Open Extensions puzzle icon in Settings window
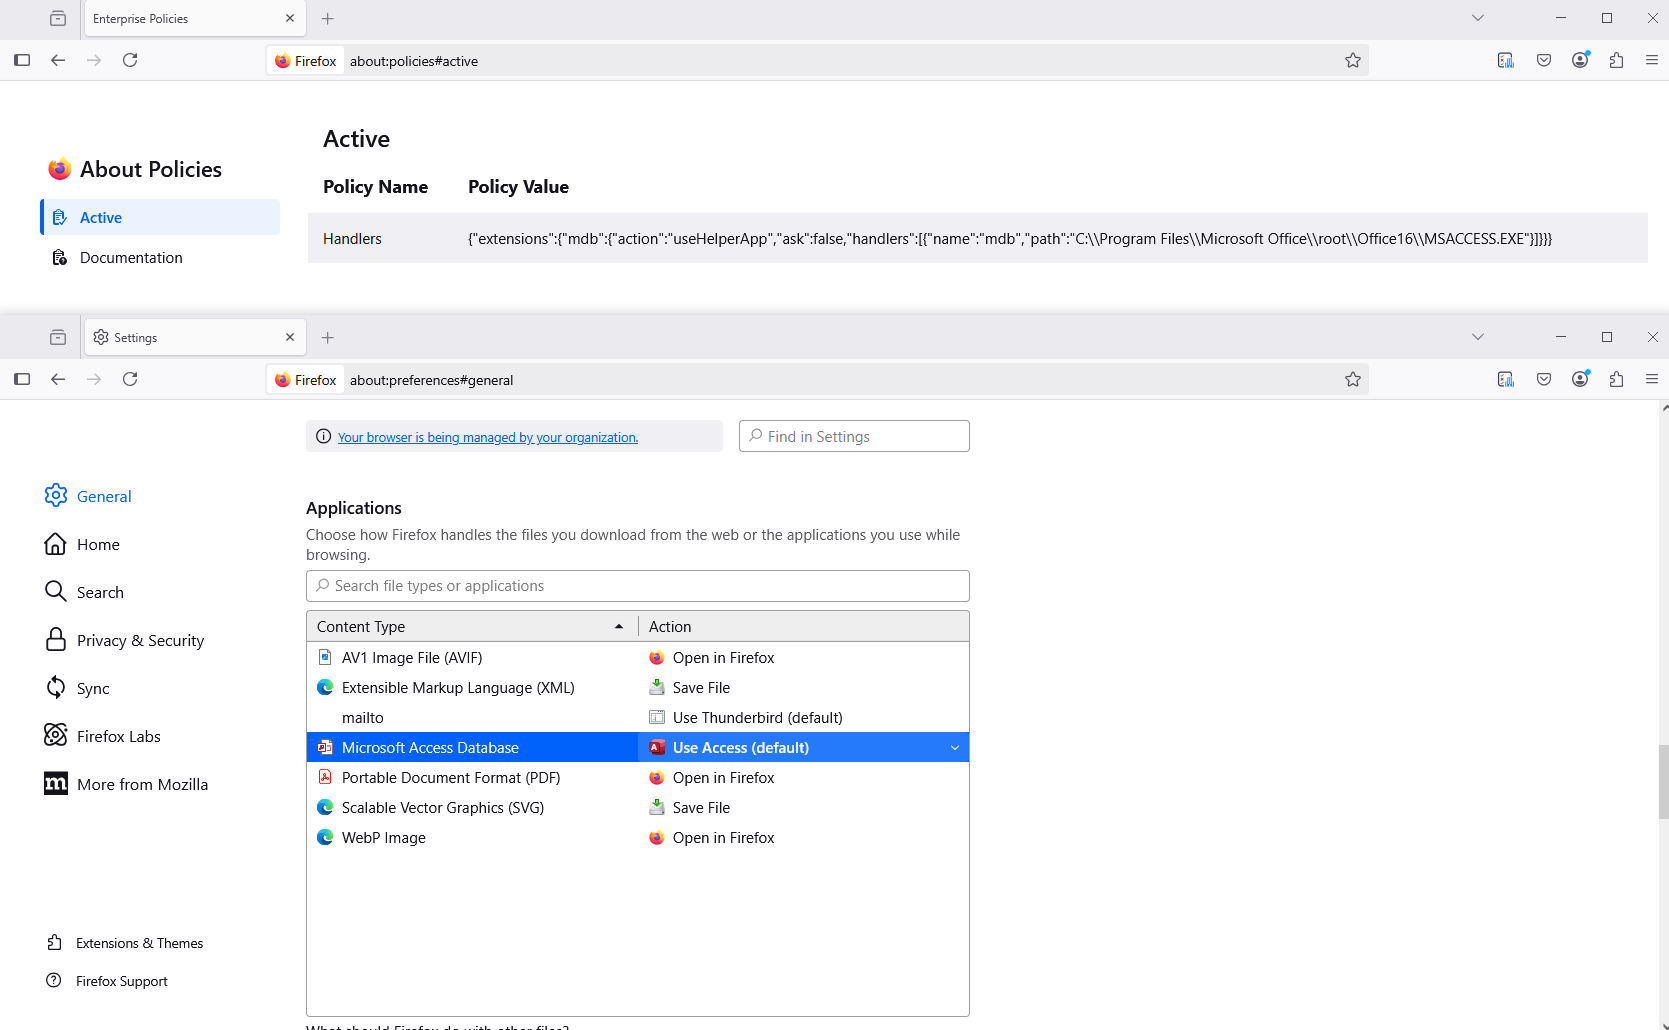The width and height of the screenshot is (1669, 1030). click(1616, 379)
